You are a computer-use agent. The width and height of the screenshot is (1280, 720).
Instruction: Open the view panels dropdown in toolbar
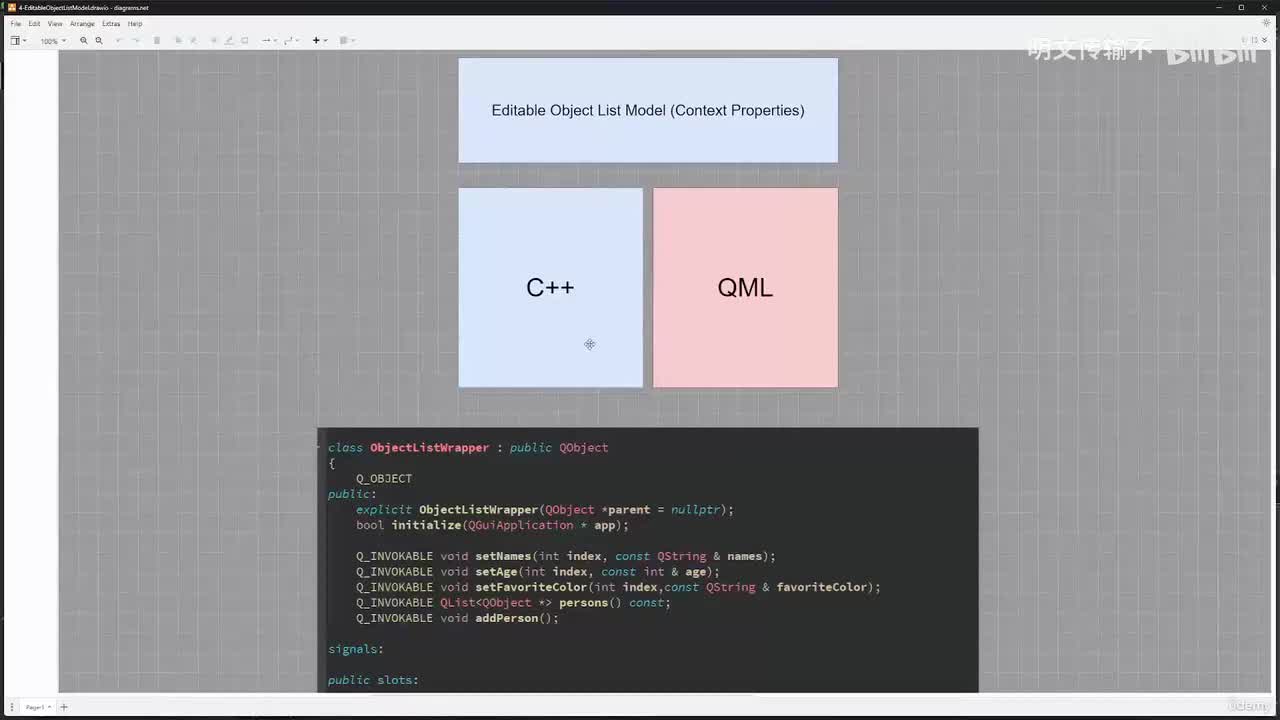point(18,41)
